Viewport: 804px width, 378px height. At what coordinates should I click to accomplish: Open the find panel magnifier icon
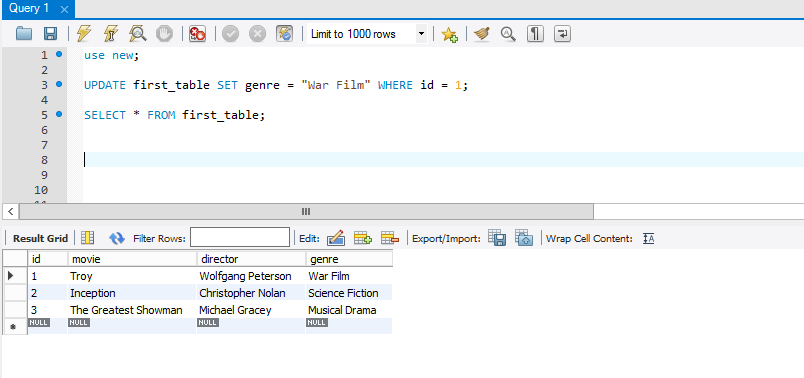508,34
